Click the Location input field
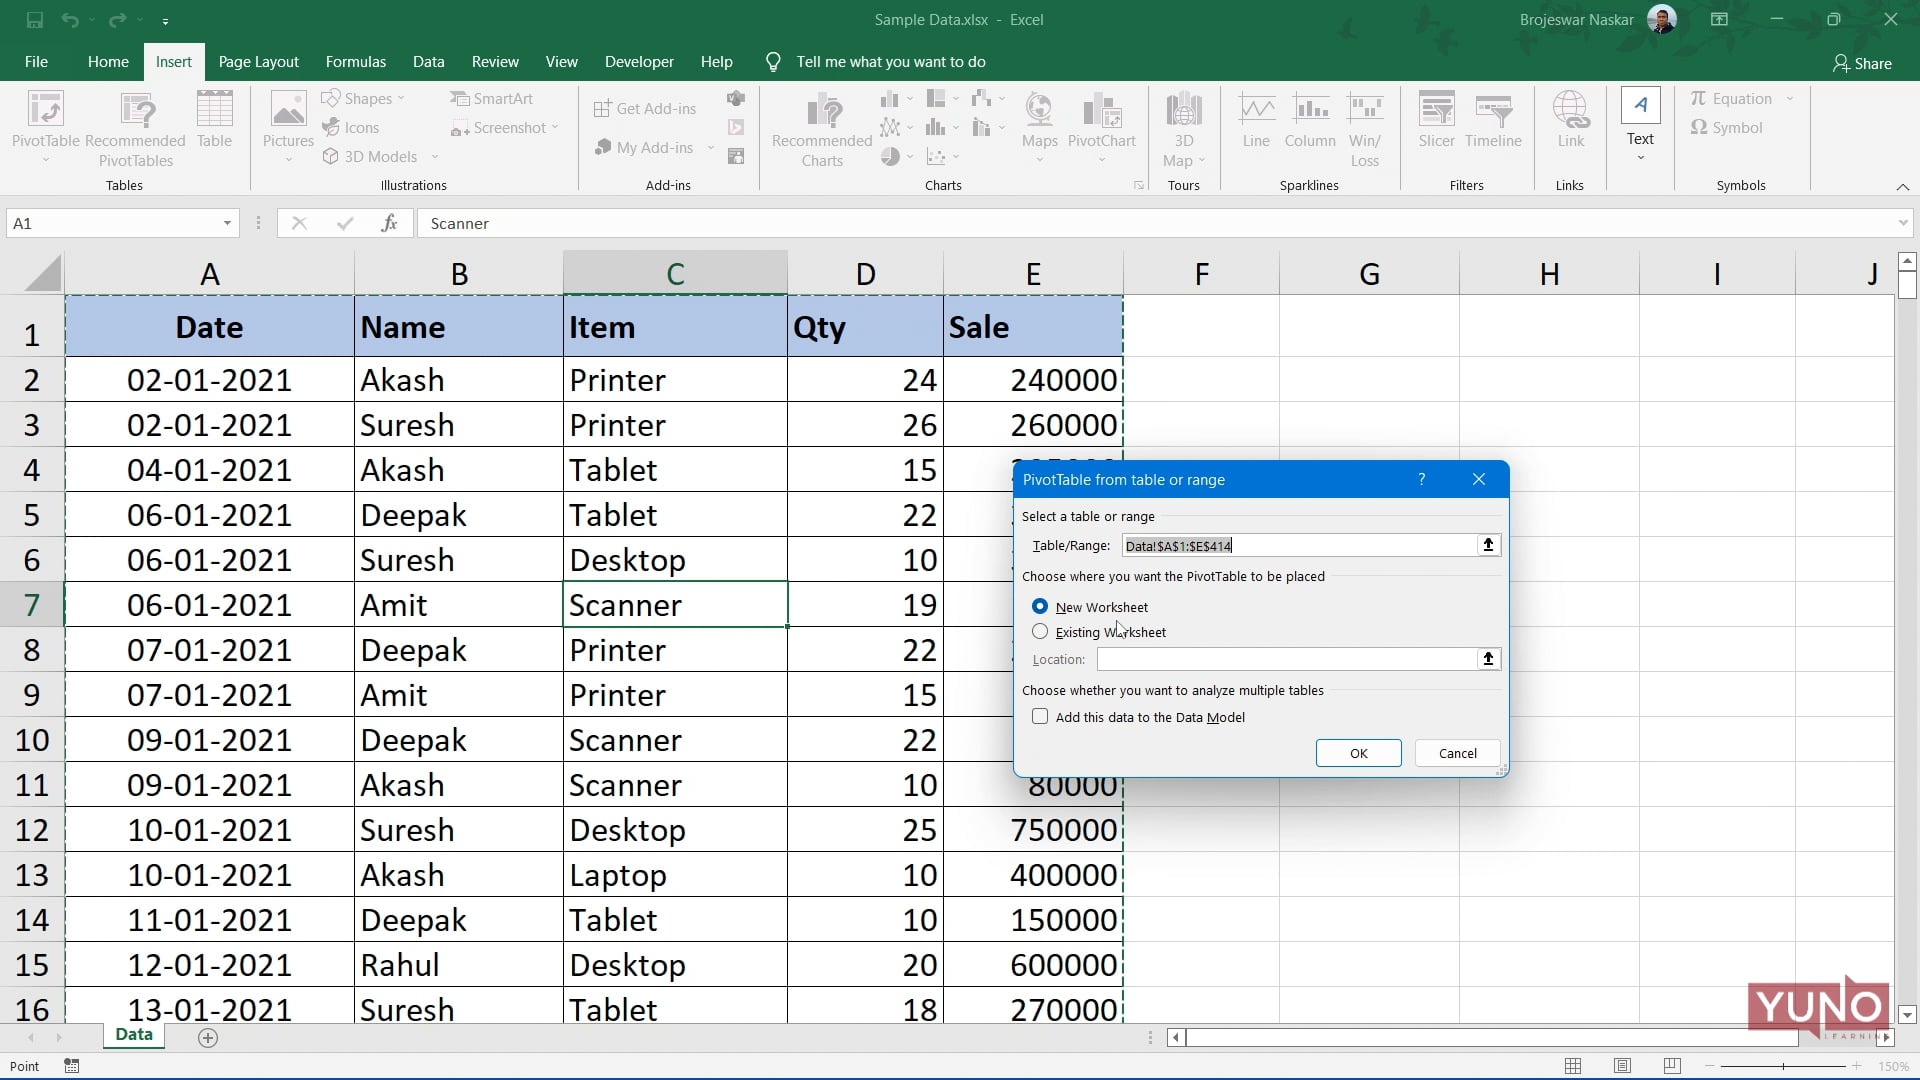The width and height of the screenshot is (1920, 1080). tap(1286, 659)
